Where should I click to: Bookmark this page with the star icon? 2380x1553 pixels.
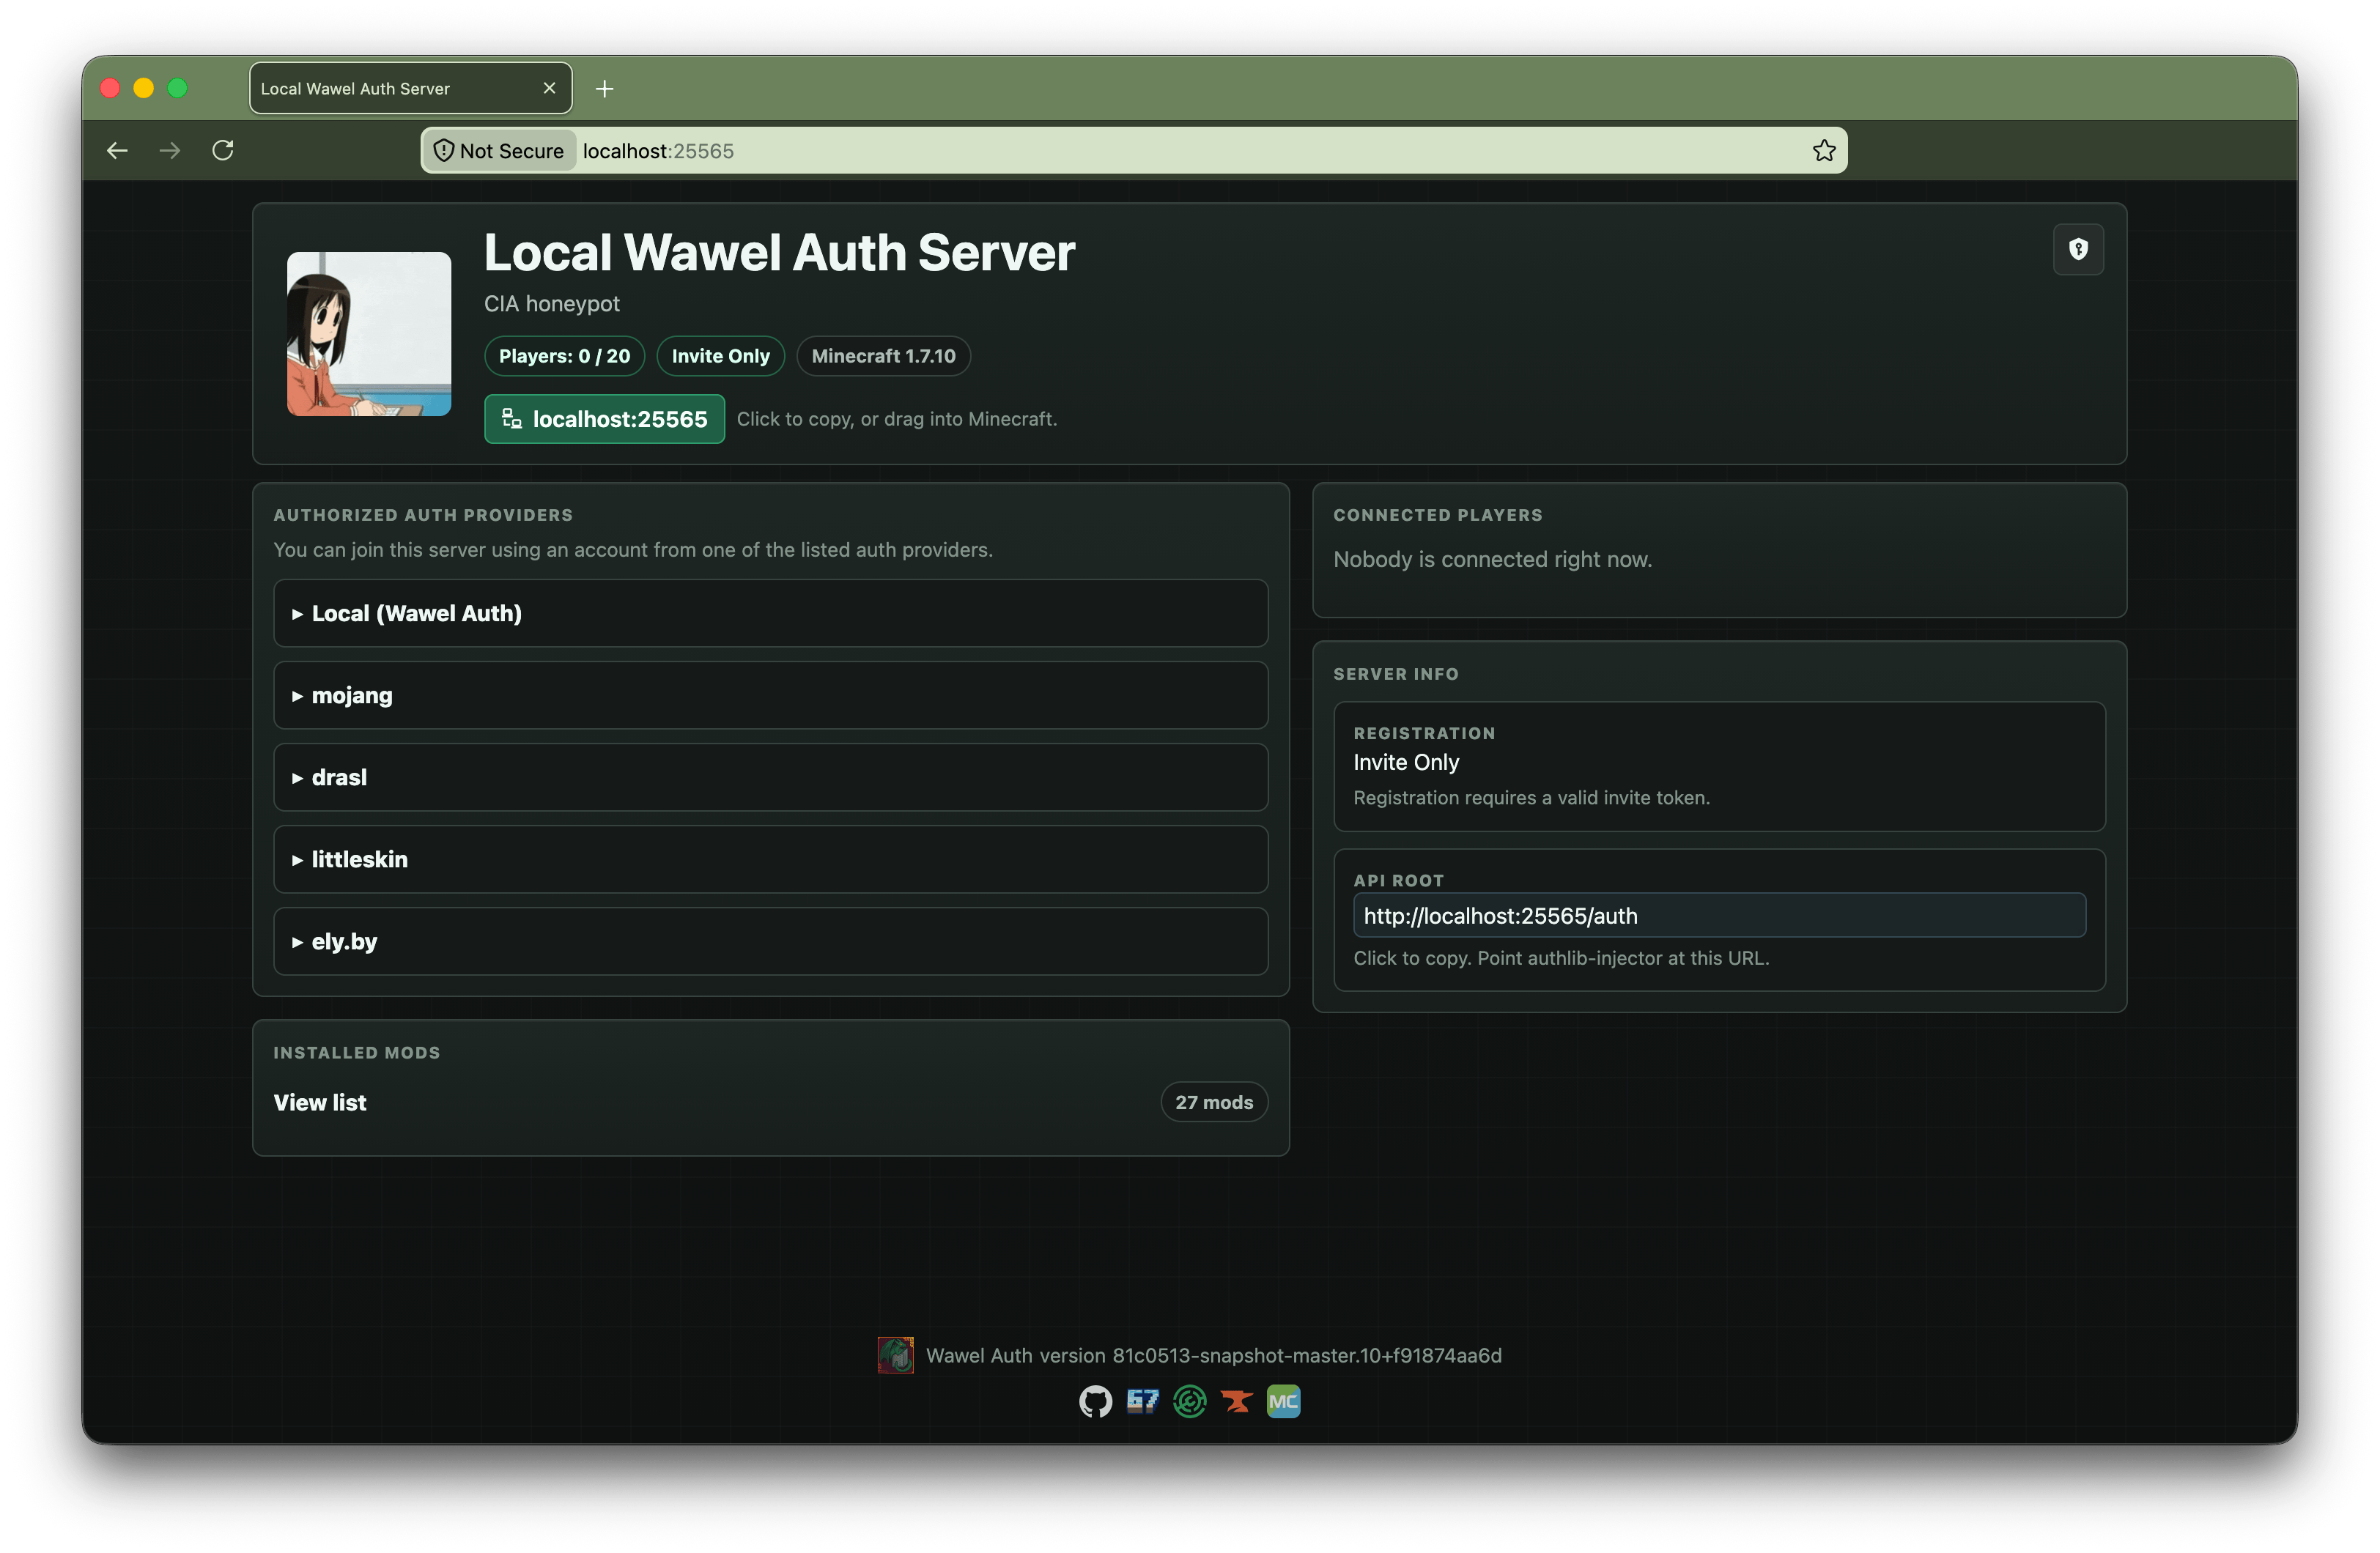click(1823, 151)
